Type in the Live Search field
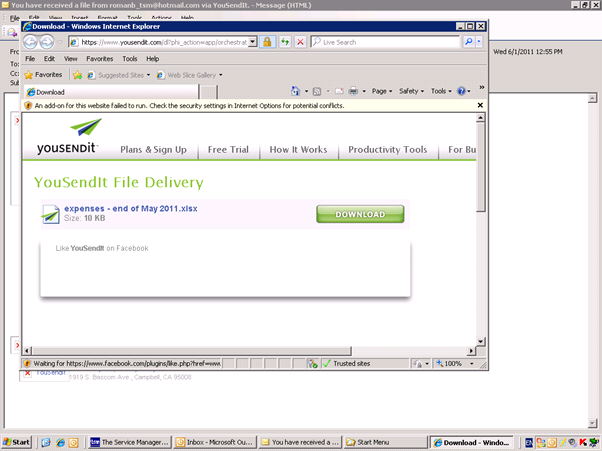The width and height of the screenshot is (602, 451). click(385, 42)
